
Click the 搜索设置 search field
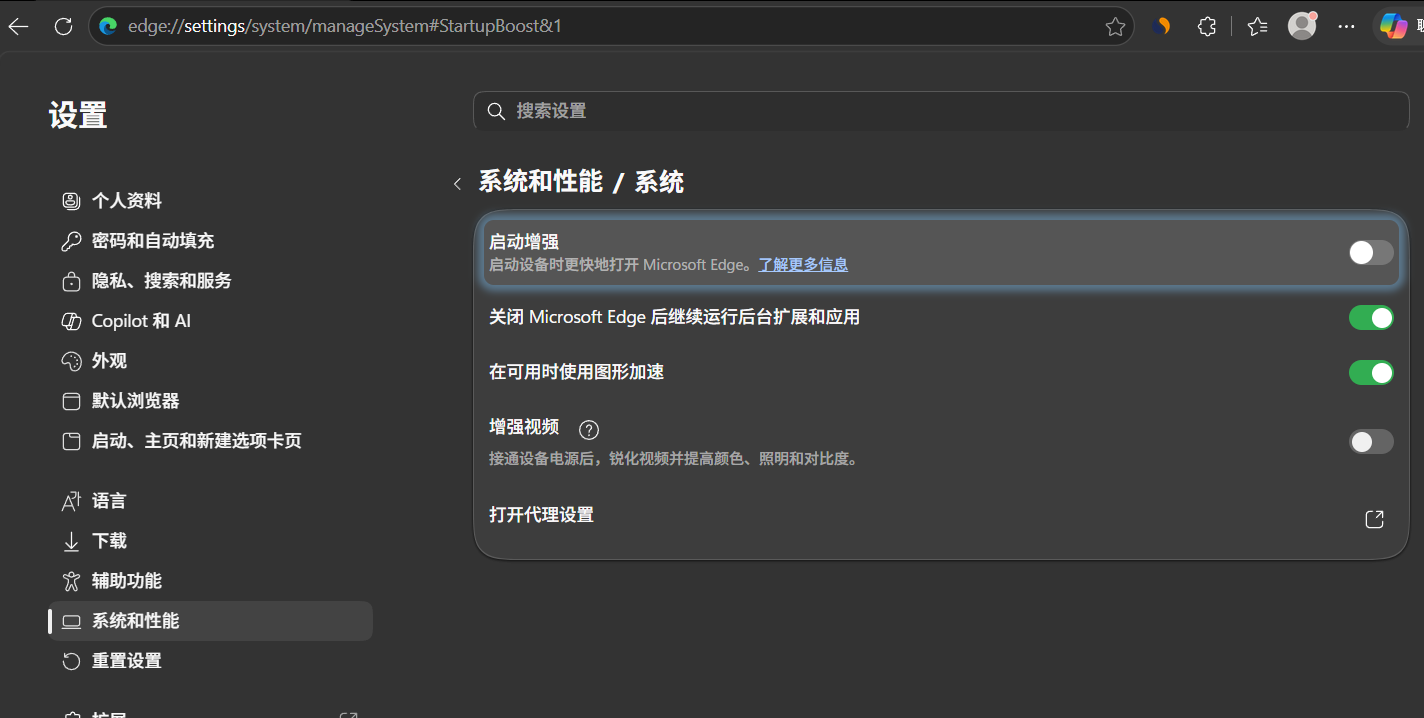tap(941, 111)
